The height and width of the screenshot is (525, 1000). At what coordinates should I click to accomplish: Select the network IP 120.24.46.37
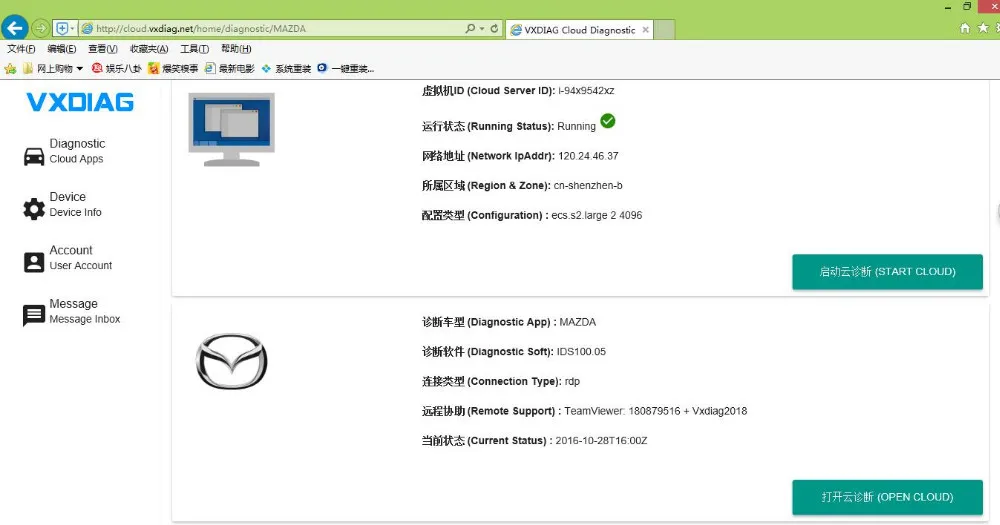[588, 156]
